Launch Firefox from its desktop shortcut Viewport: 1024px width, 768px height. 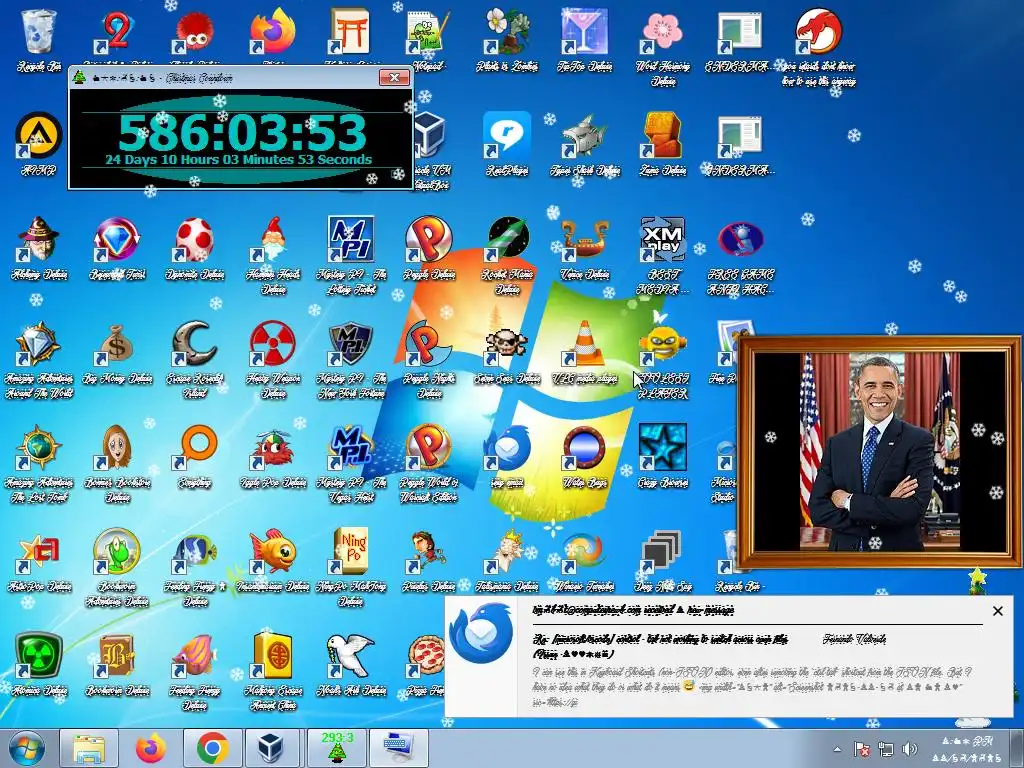272,33
